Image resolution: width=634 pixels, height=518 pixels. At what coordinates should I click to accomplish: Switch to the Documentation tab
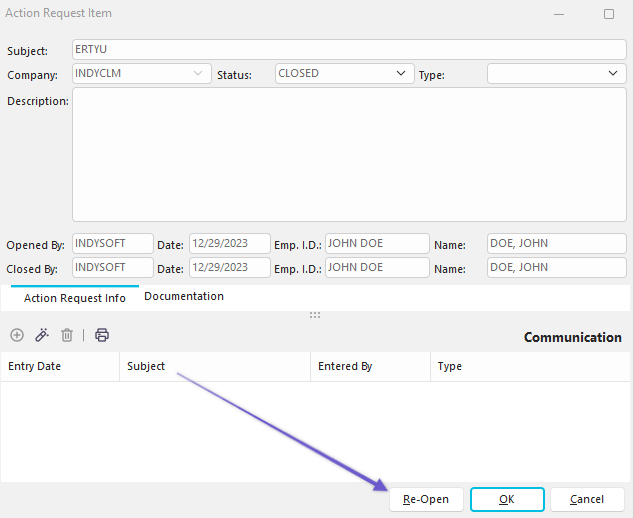pos(184,297)
